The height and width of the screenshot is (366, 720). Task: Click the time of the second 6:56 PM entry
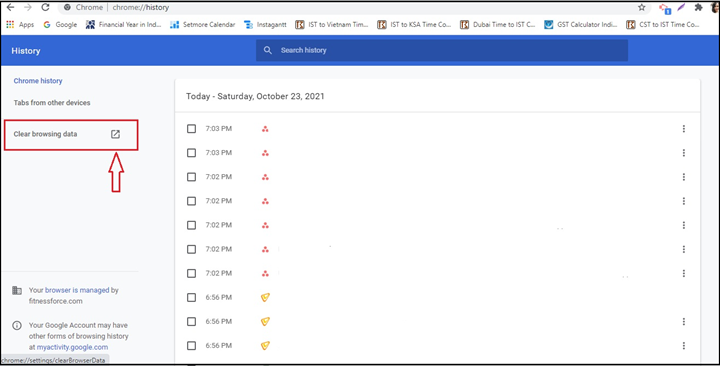(x=219, y=322)
